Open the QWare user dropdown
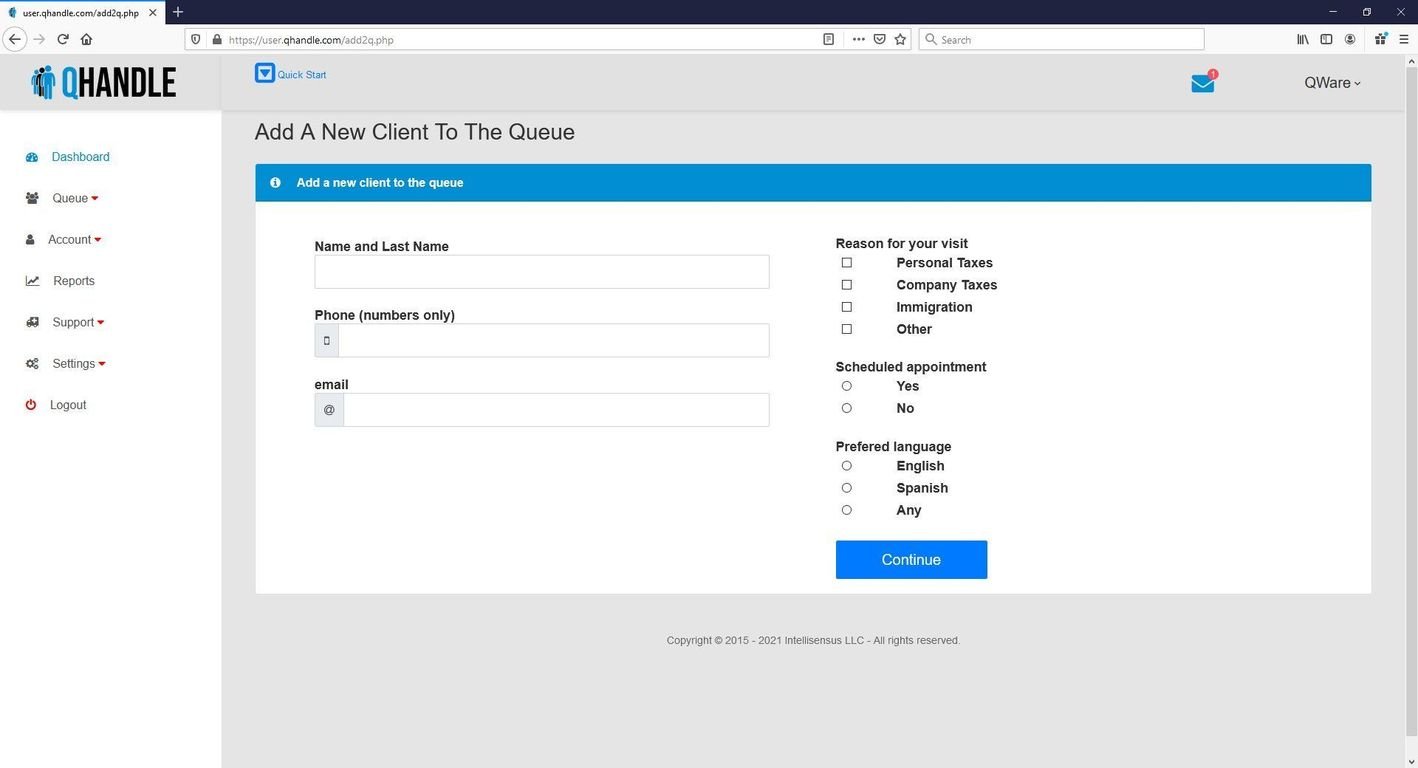 tap(1332, 83)
